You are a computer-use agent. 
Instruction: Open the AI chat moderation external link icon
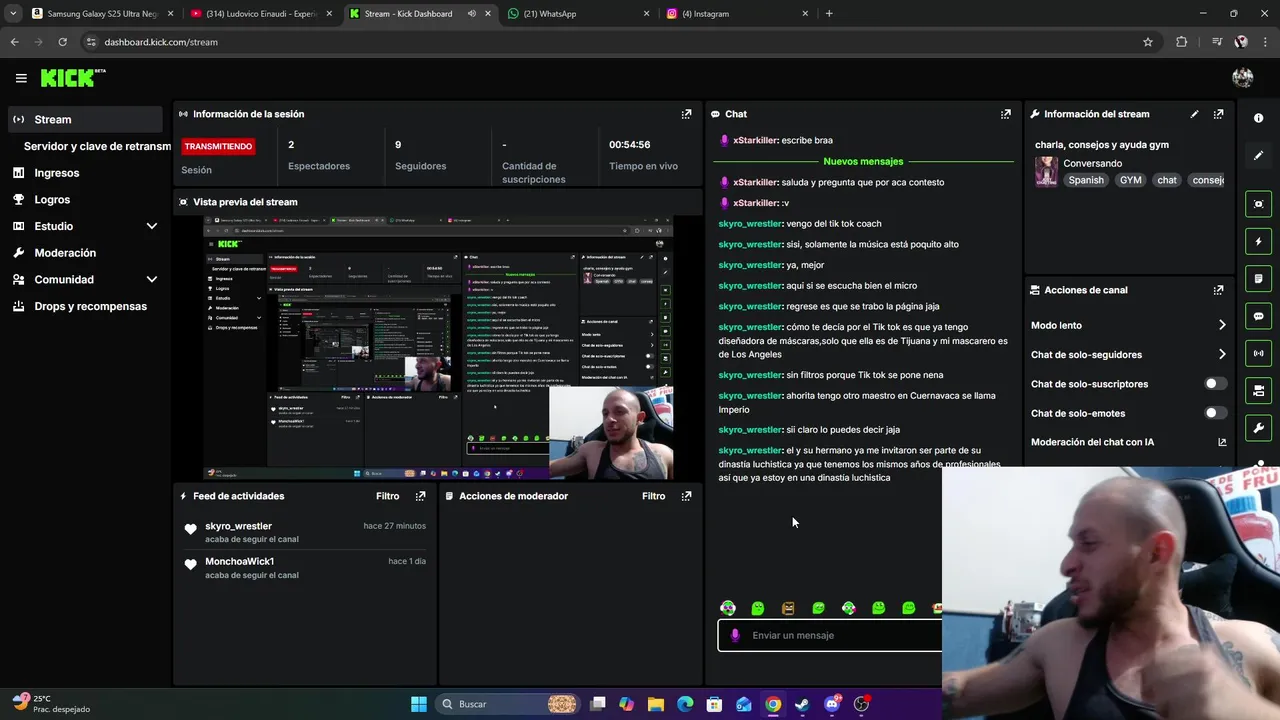click(x=1222, y=442)
